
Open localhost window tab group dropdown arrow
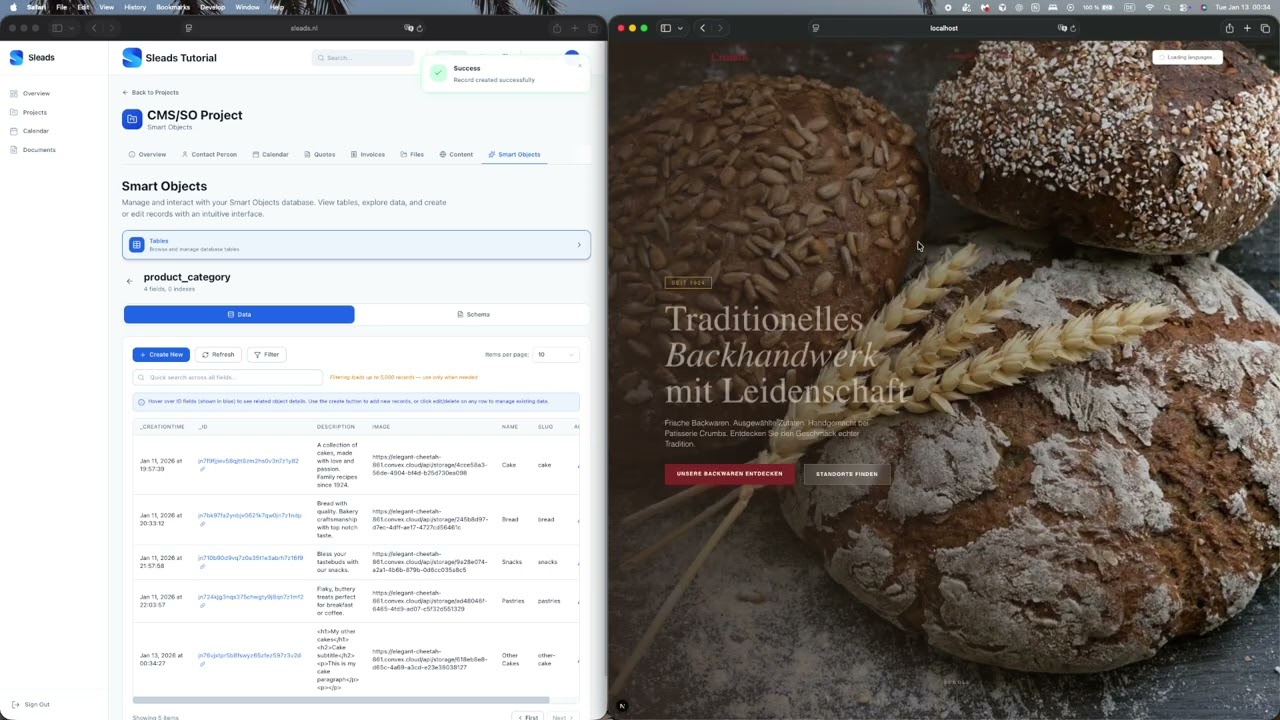(680, 28)
